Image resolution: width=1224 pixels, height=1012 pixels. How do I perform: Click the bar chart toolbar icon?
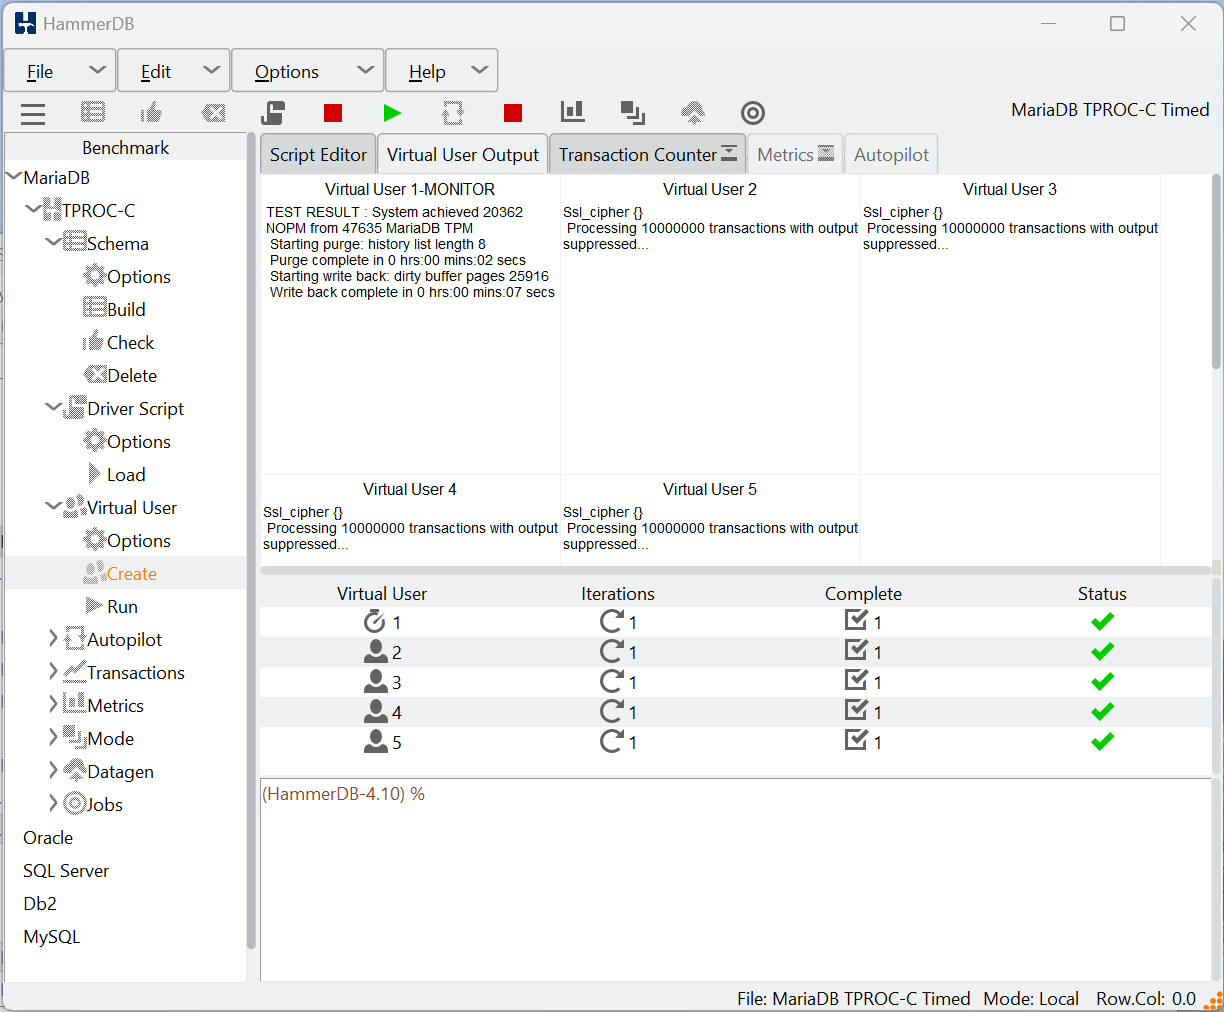573,112
